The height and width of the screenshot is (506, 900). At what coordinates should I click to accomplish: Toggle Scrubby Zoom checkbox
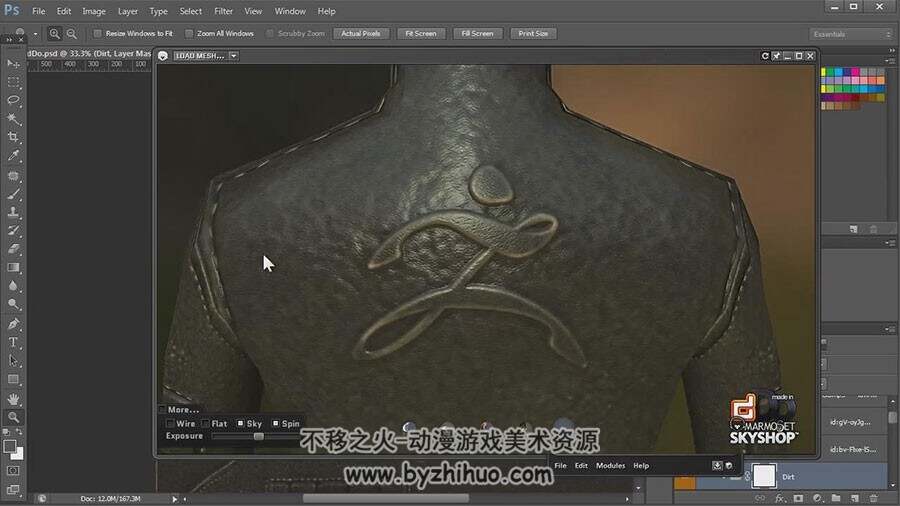[x=270, y=34]
